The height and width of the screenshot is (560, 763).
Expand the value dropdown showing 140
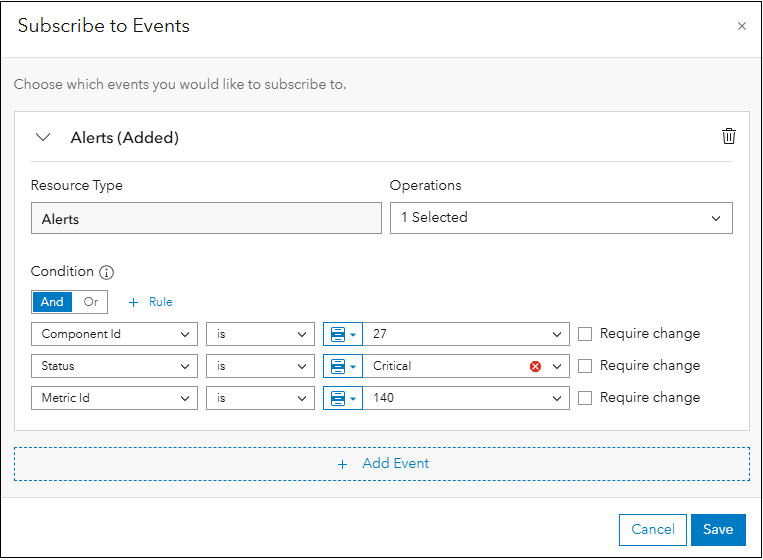(x=557, y=398)
